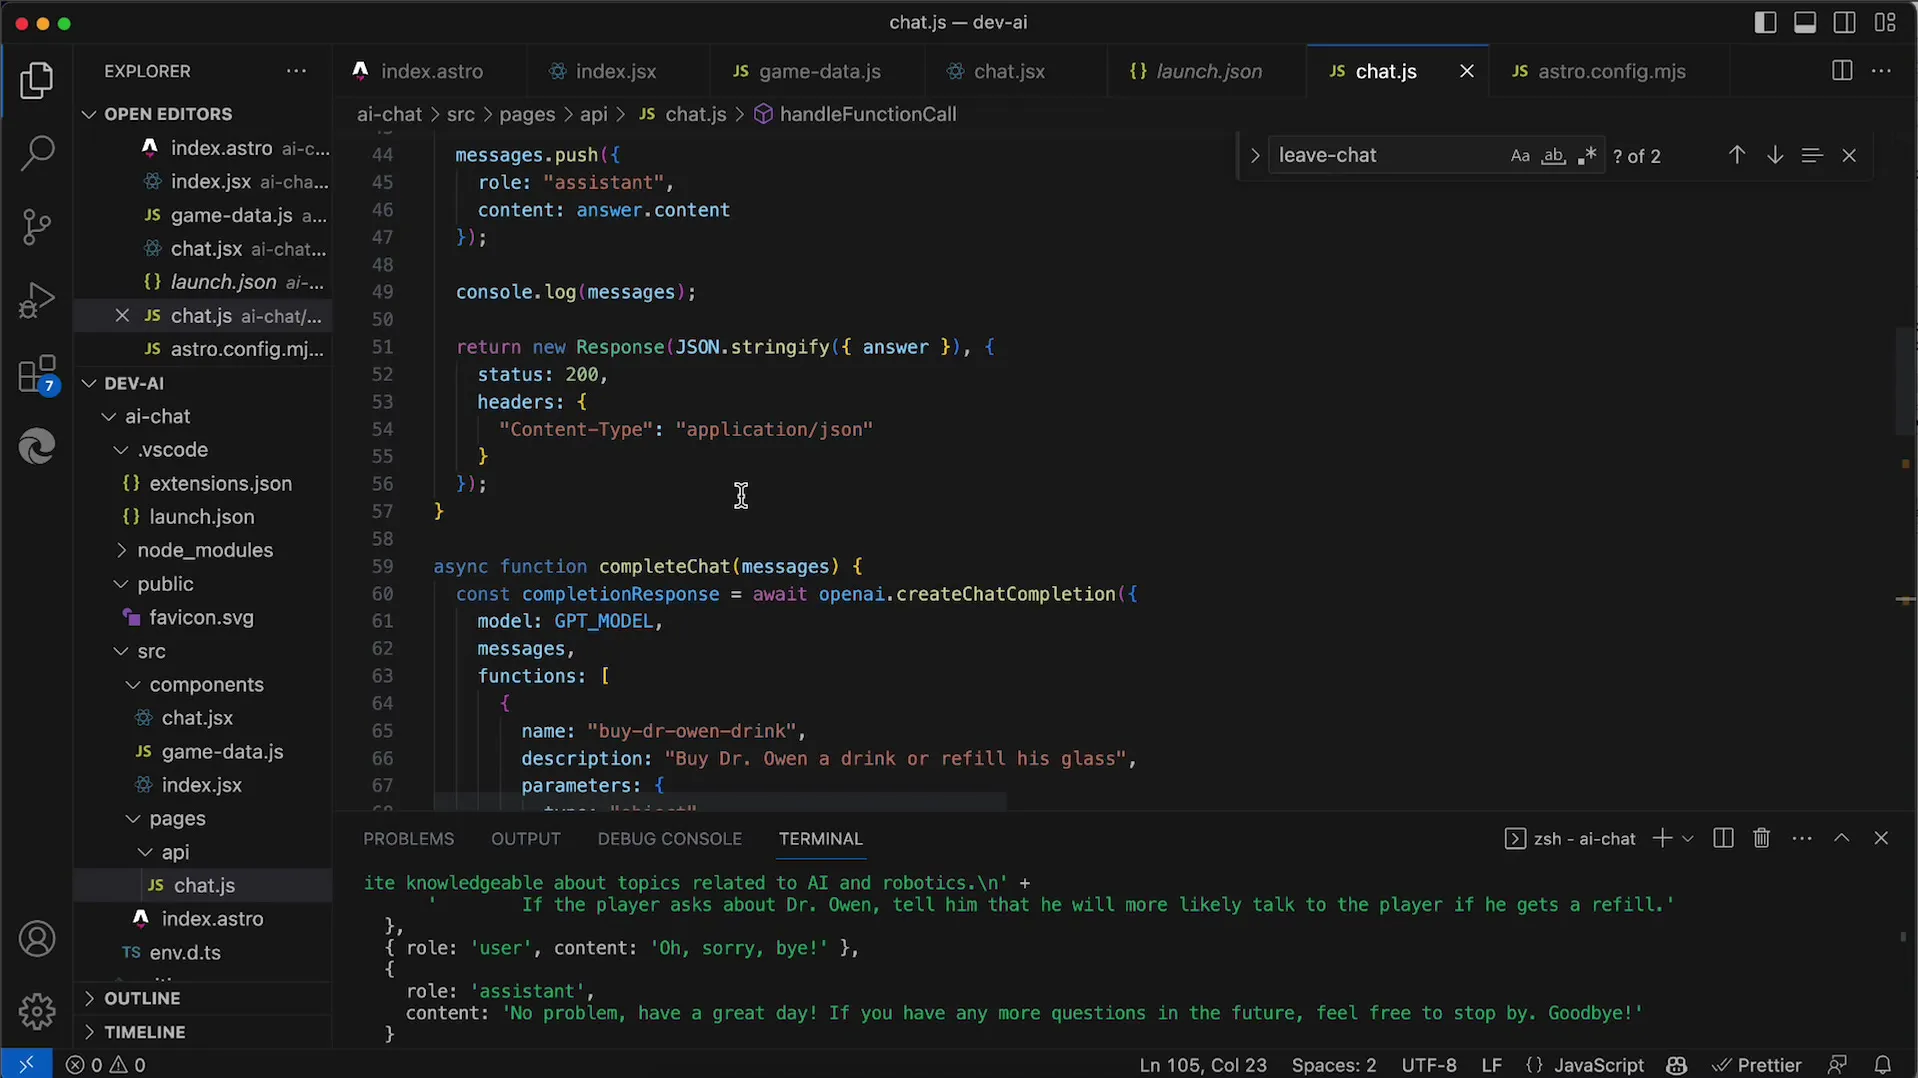The height and width of the screenshot is (1078, 1918).
Task: Change language mode JavaScript in status bar
Action: [1598, 1065]
